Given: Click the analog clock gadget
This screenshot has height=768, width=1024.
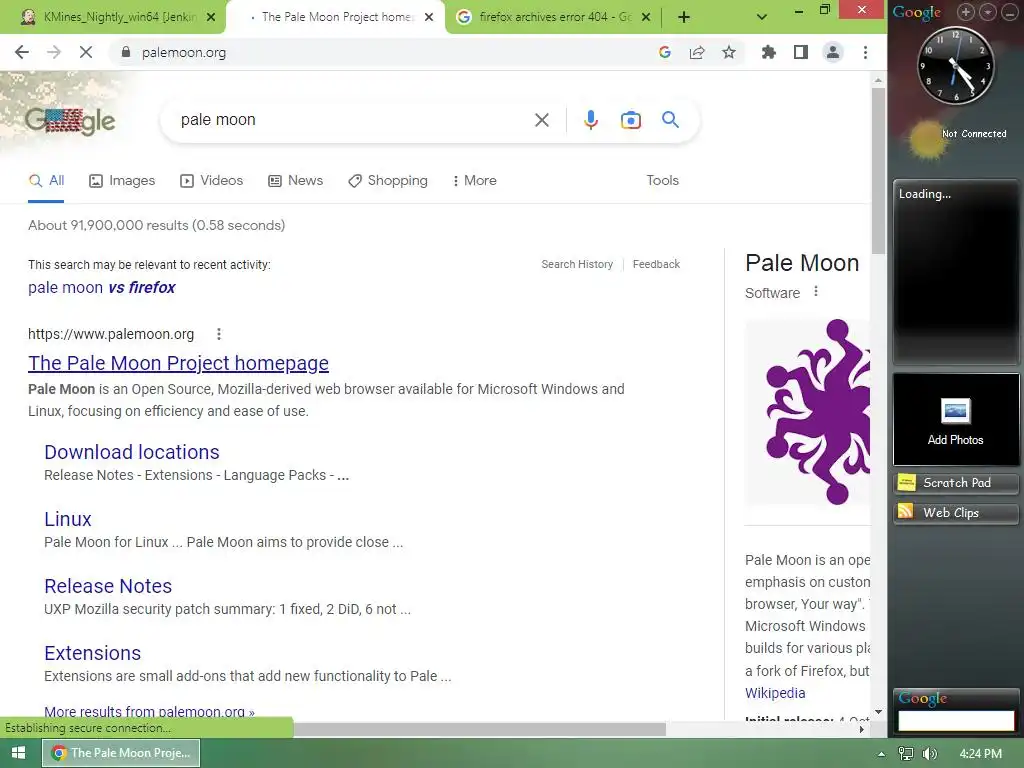Looking at the screenshot, I should coord(956,65).
